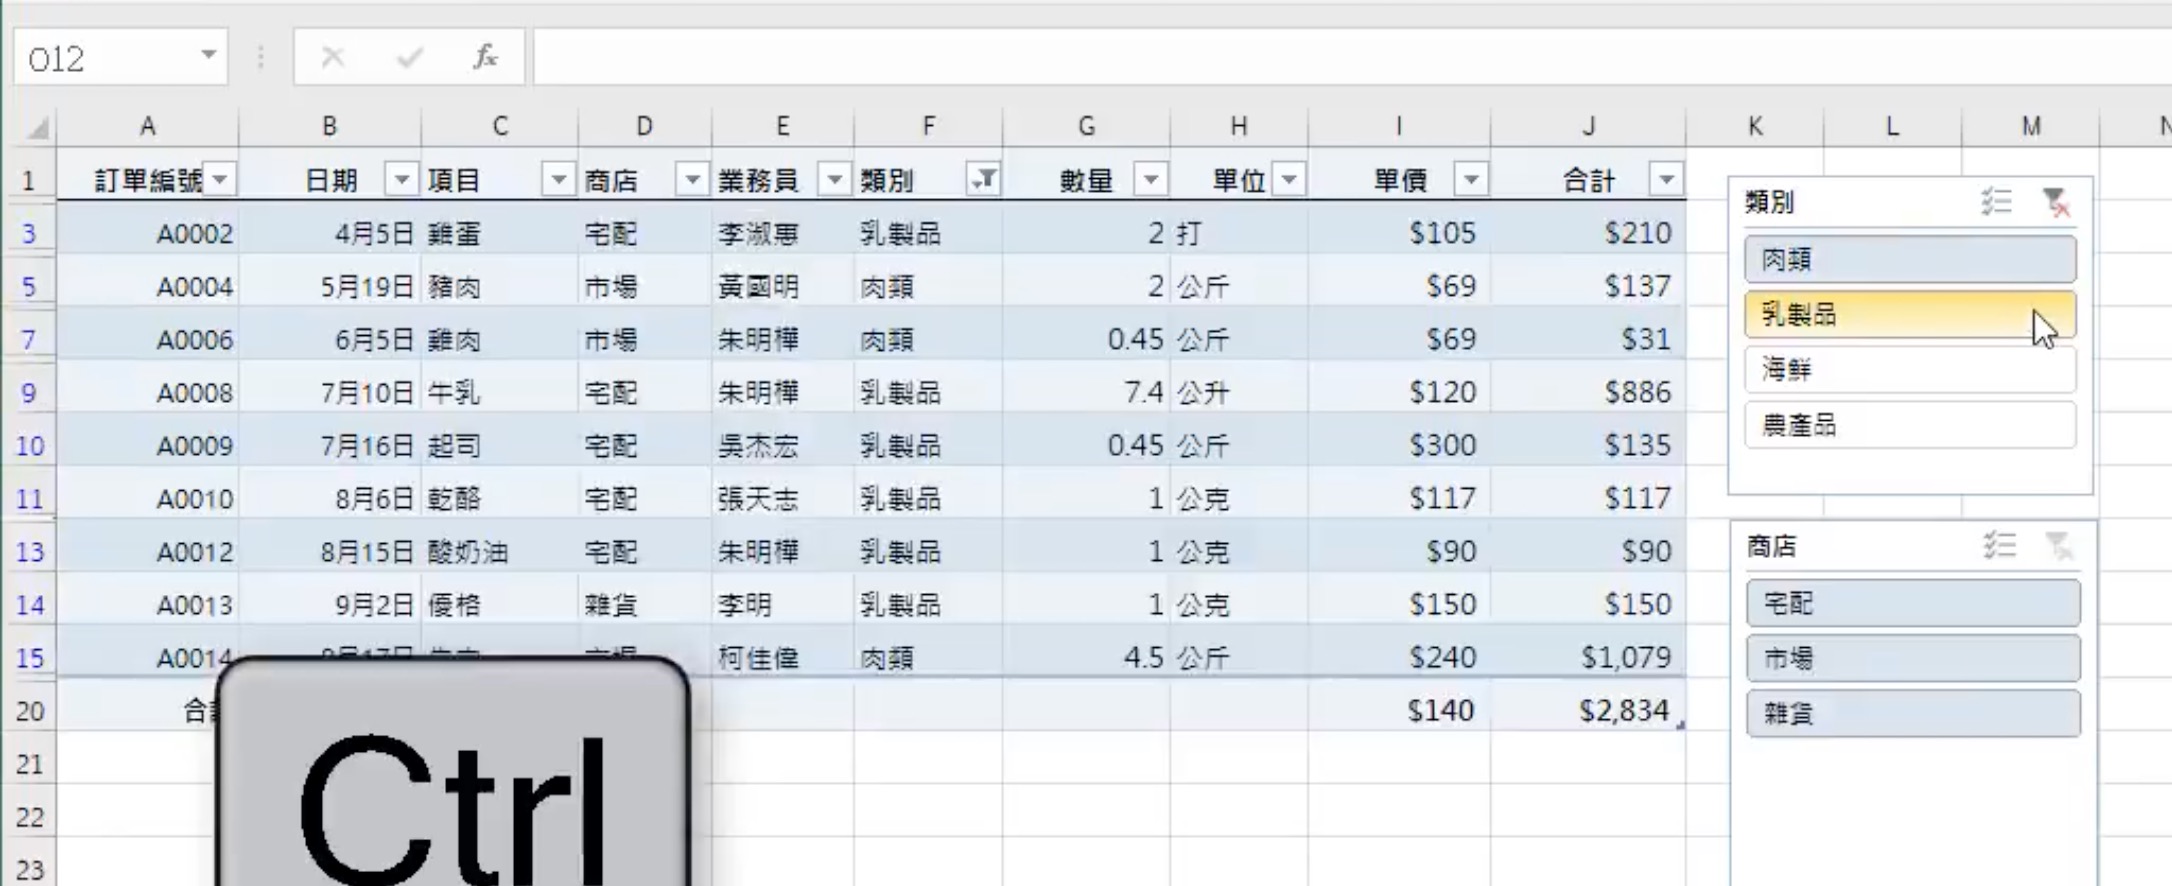Open the Name Box dropdown arrow

pyautogui.click(x=208, y=55)
